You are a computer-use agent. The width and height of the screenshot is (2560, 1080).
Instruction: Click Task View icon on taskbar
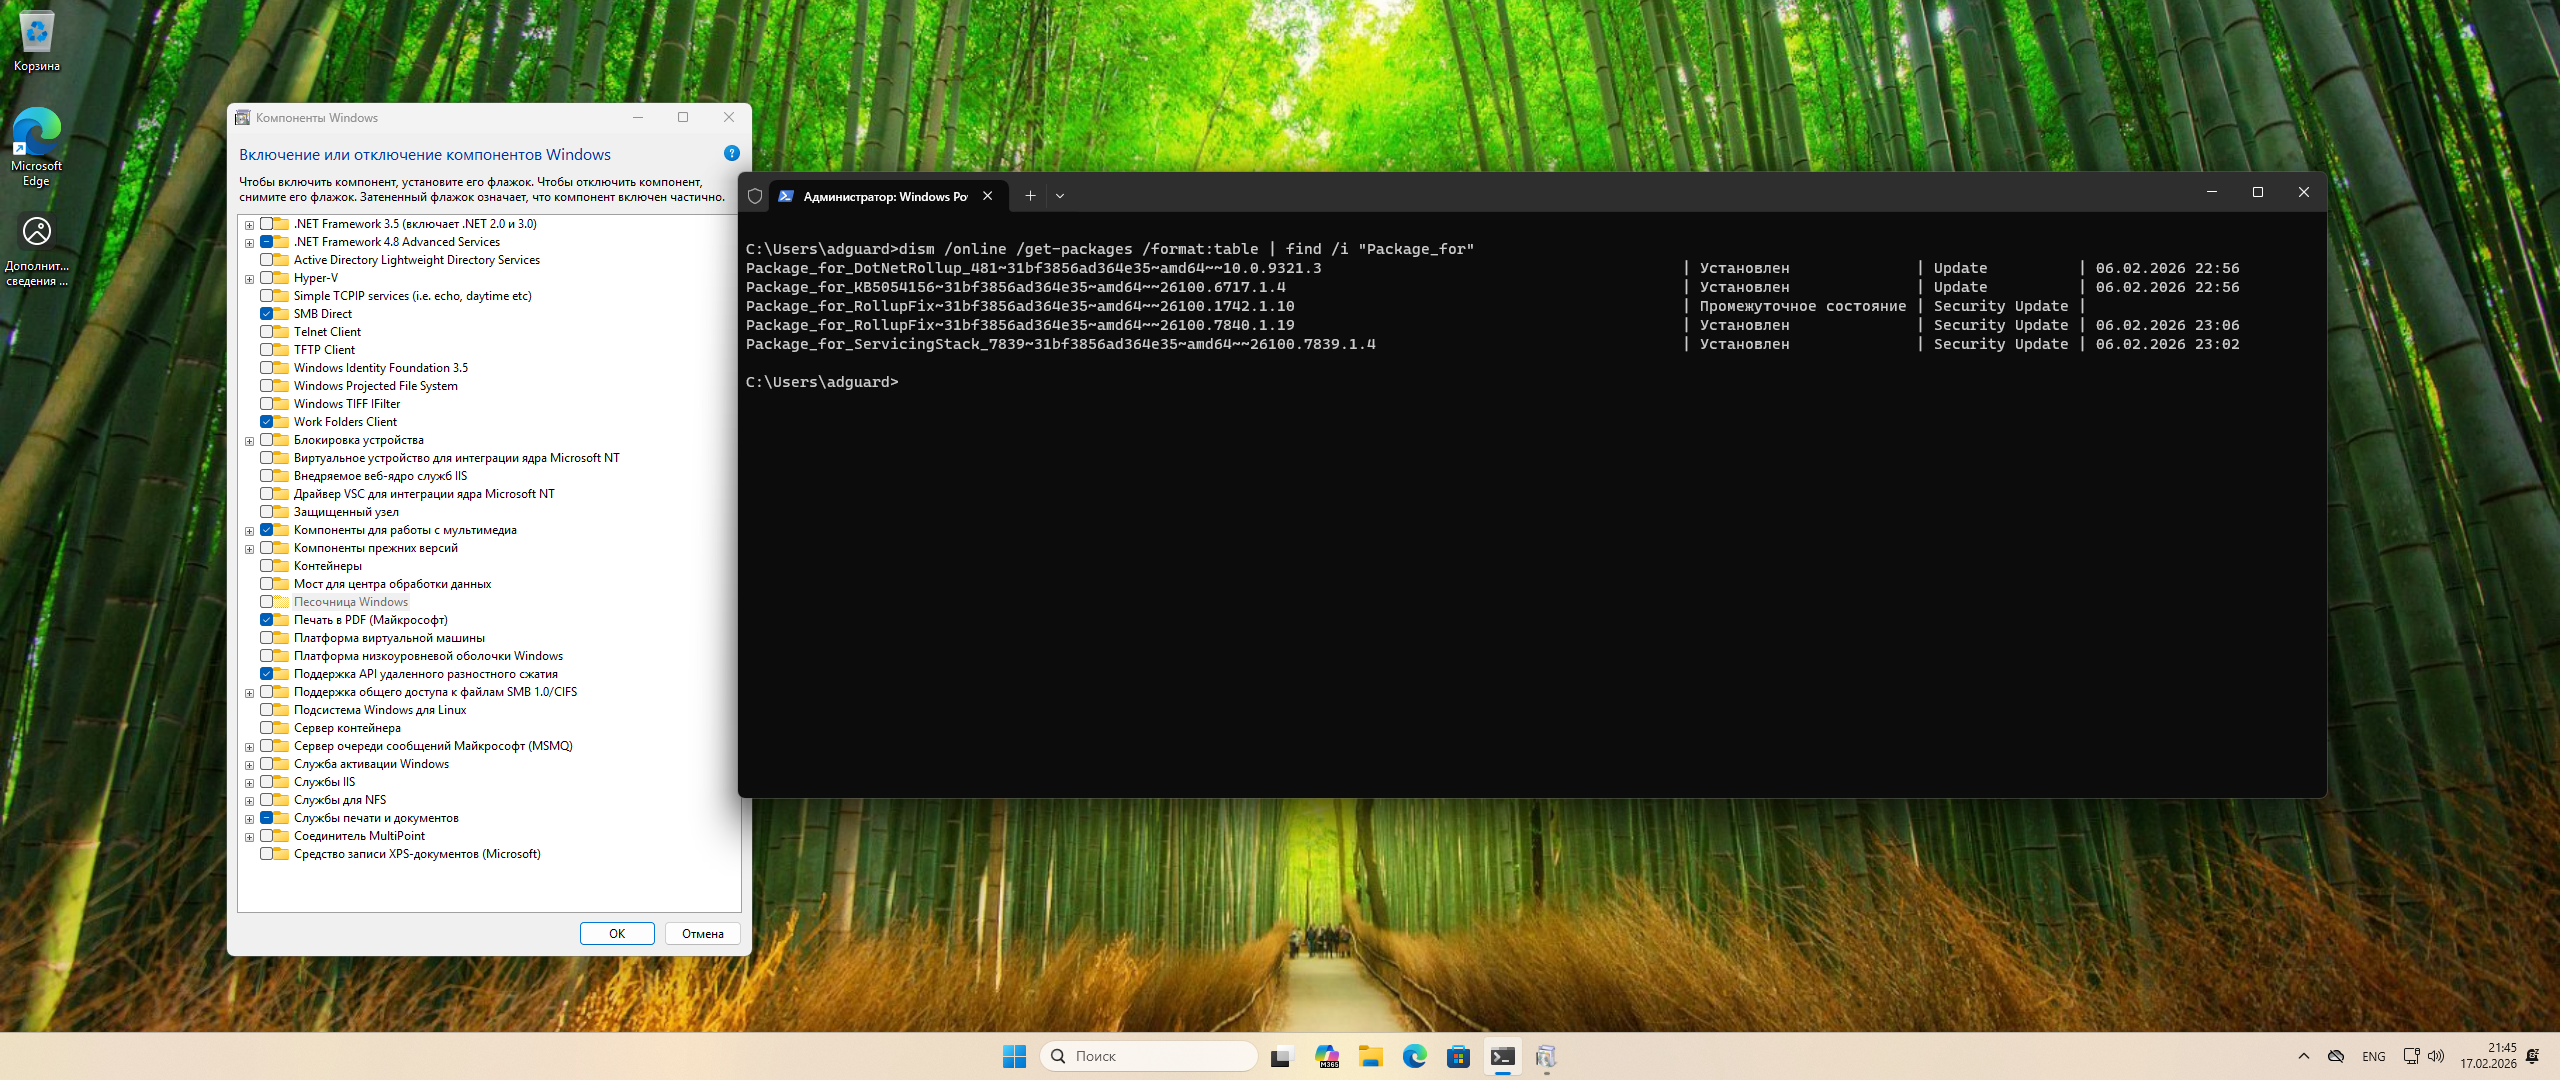[1282, 1056]
